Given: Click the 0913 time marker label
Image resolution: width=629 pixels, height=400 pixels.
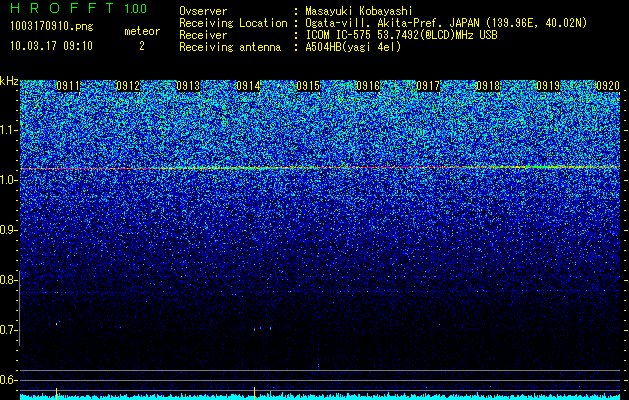Looking at the screenshot, I should pos(188,86).
